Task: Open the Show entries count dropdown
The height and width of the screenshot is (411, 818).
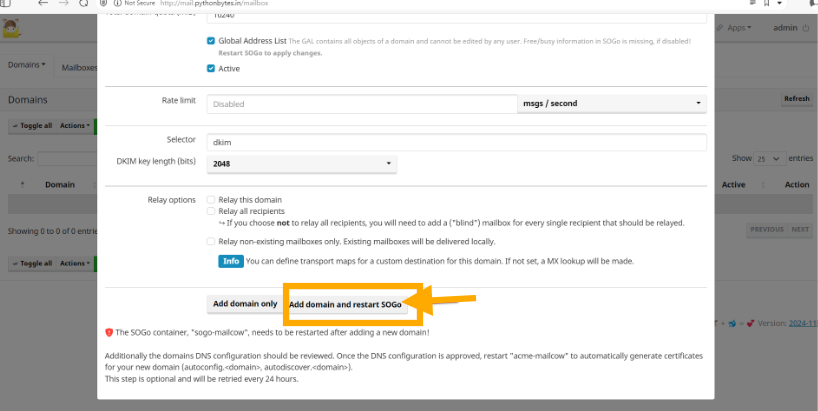Action: [x=768, y=158]
